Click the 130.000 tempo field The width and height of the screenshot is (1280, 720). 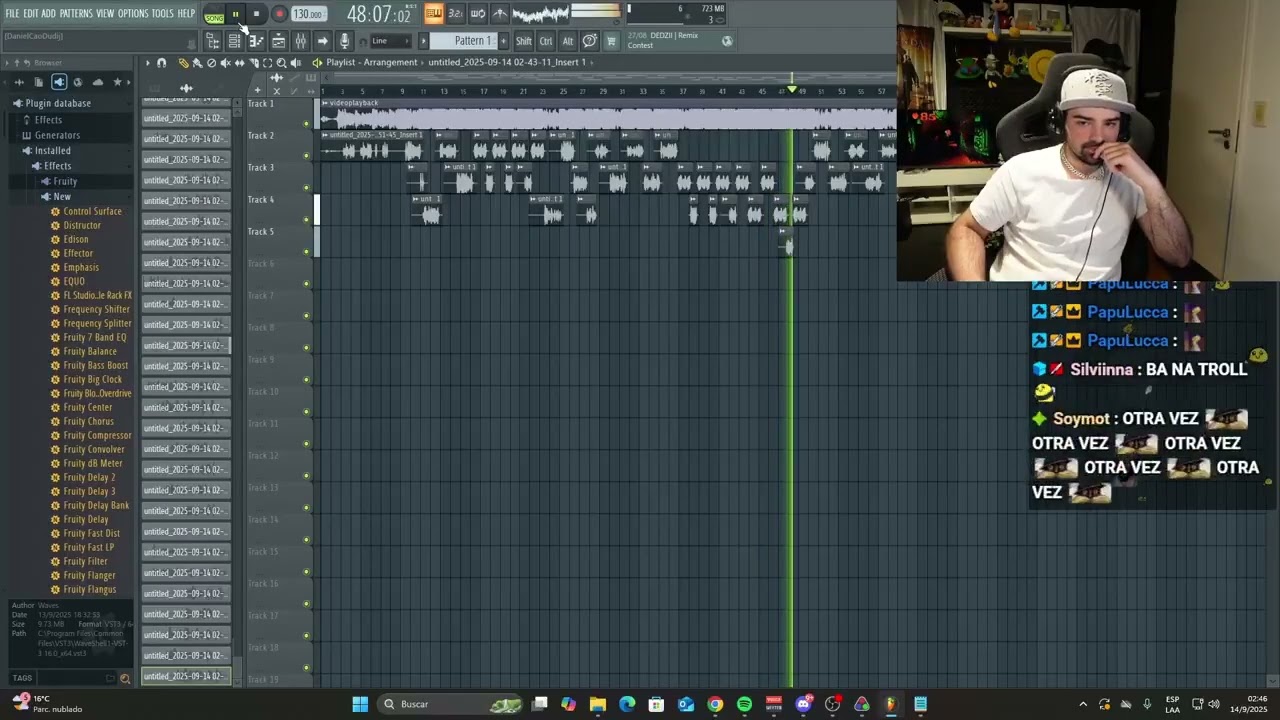click(x=308, y=14)
